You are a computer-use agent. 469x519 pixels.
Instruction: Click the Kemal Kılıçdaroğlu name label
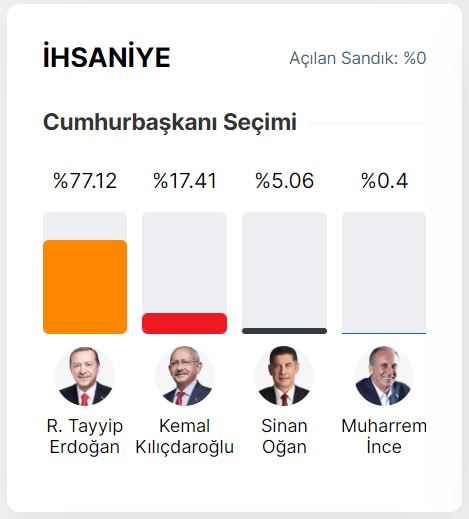(x=185, y=436)
